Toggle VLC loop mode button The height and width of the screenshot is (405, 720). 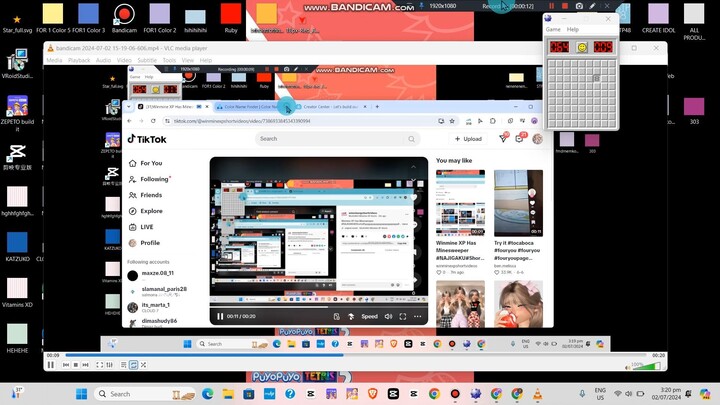134,365
